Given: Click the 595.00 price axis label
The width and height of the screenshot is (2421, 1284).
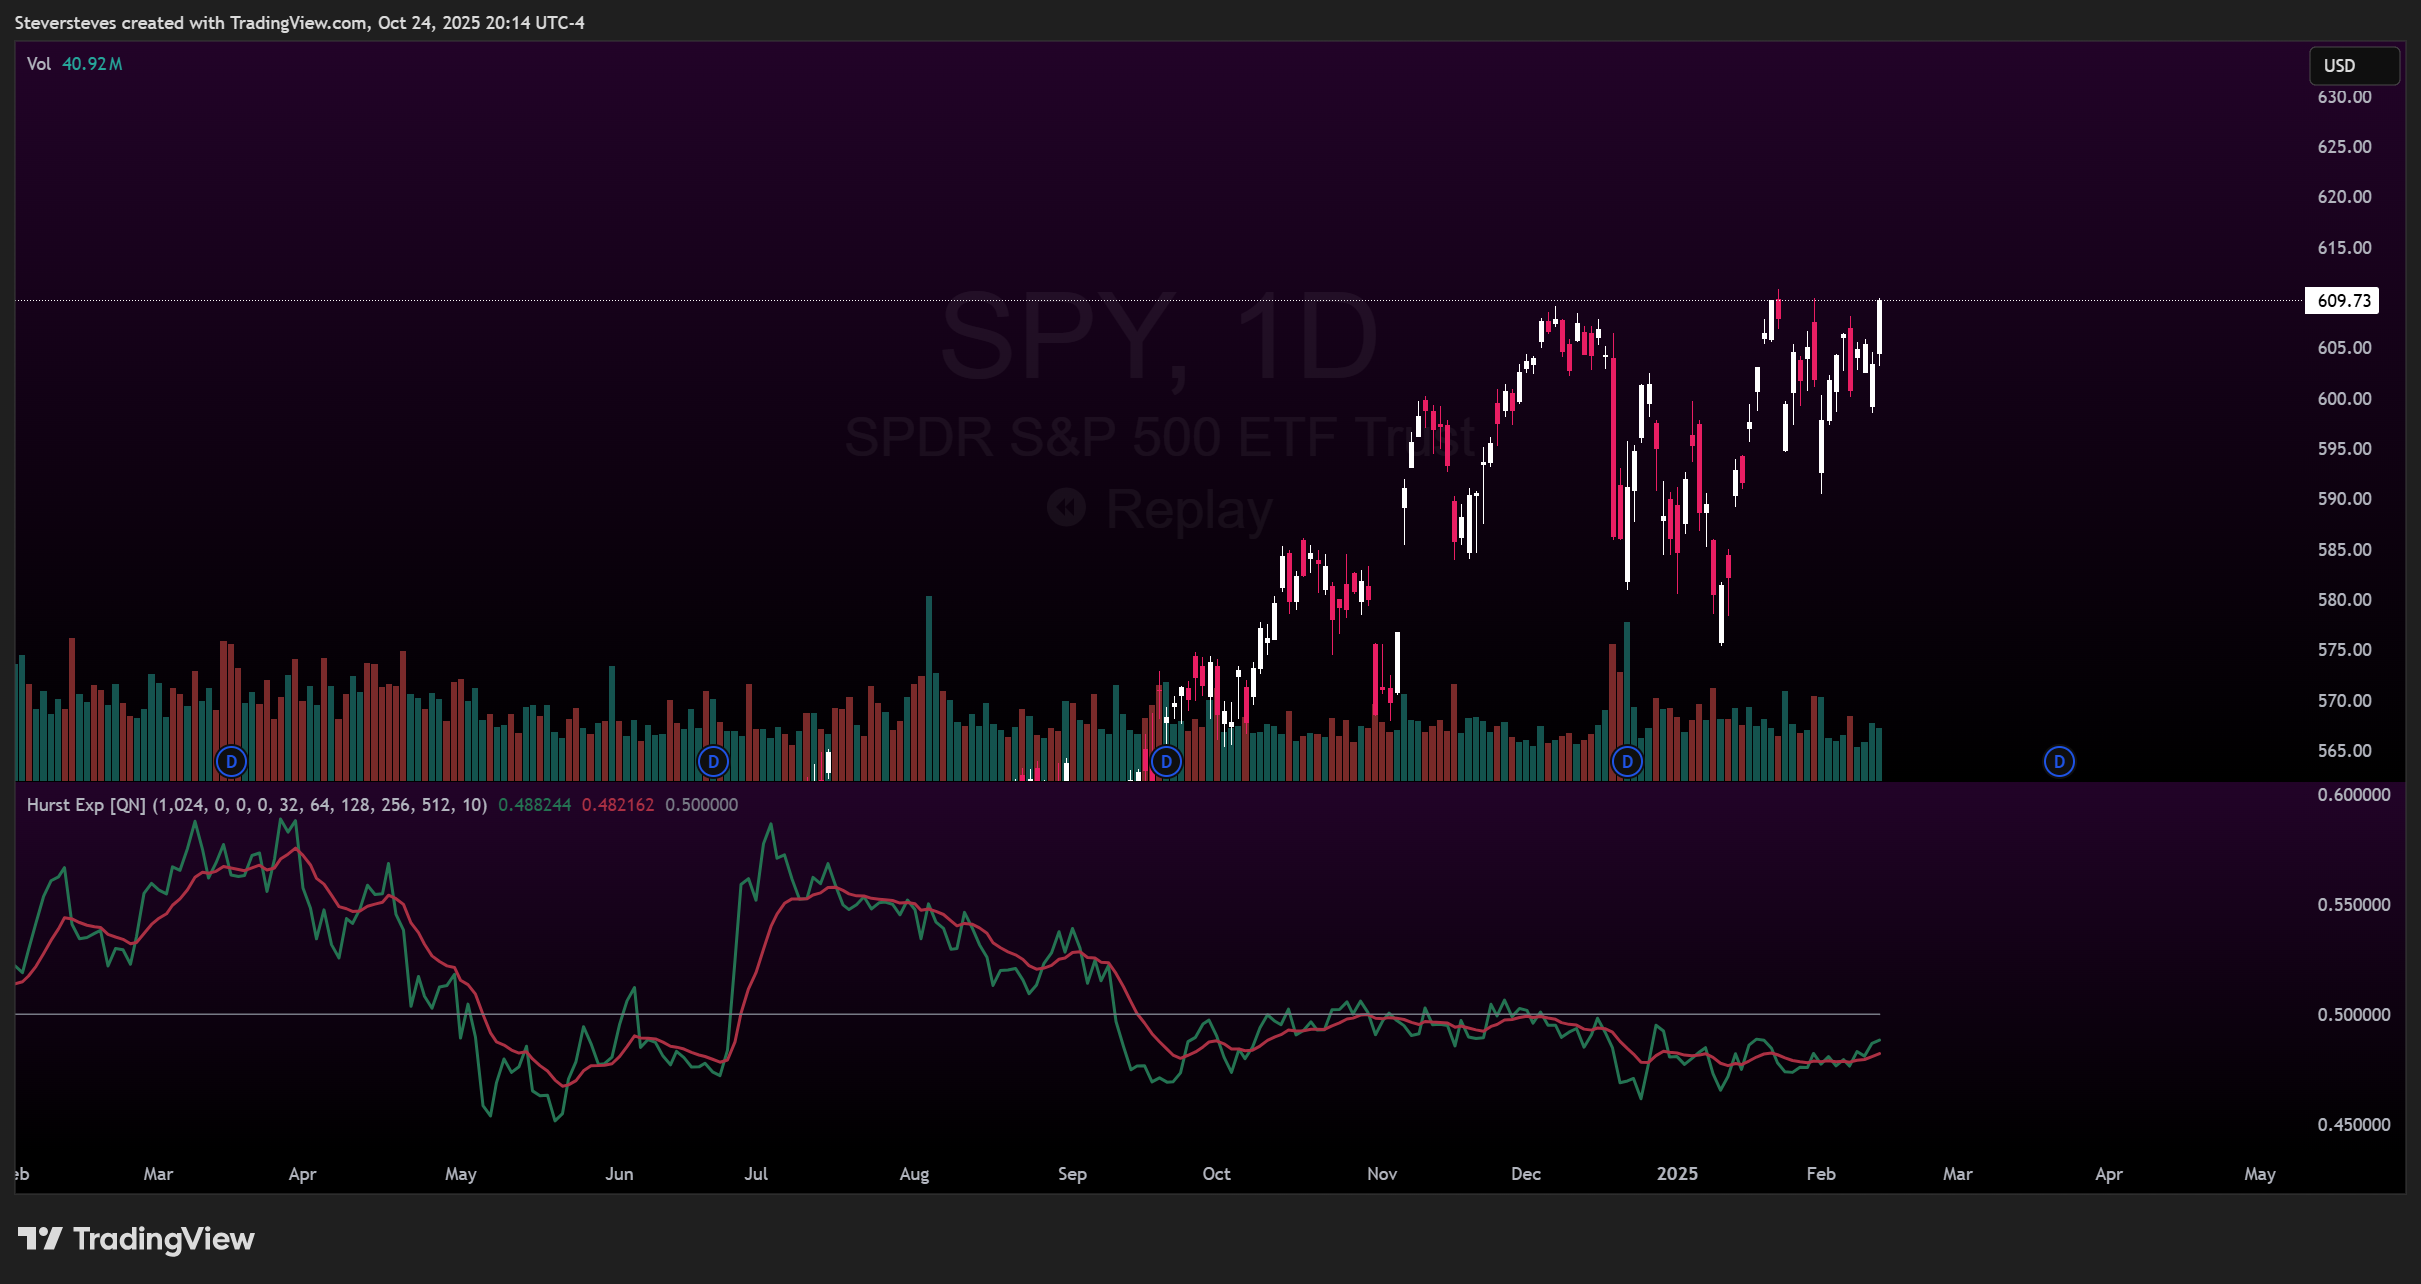Looking at the screenshot, I should pyautogui.click(x=2344, y=449).
